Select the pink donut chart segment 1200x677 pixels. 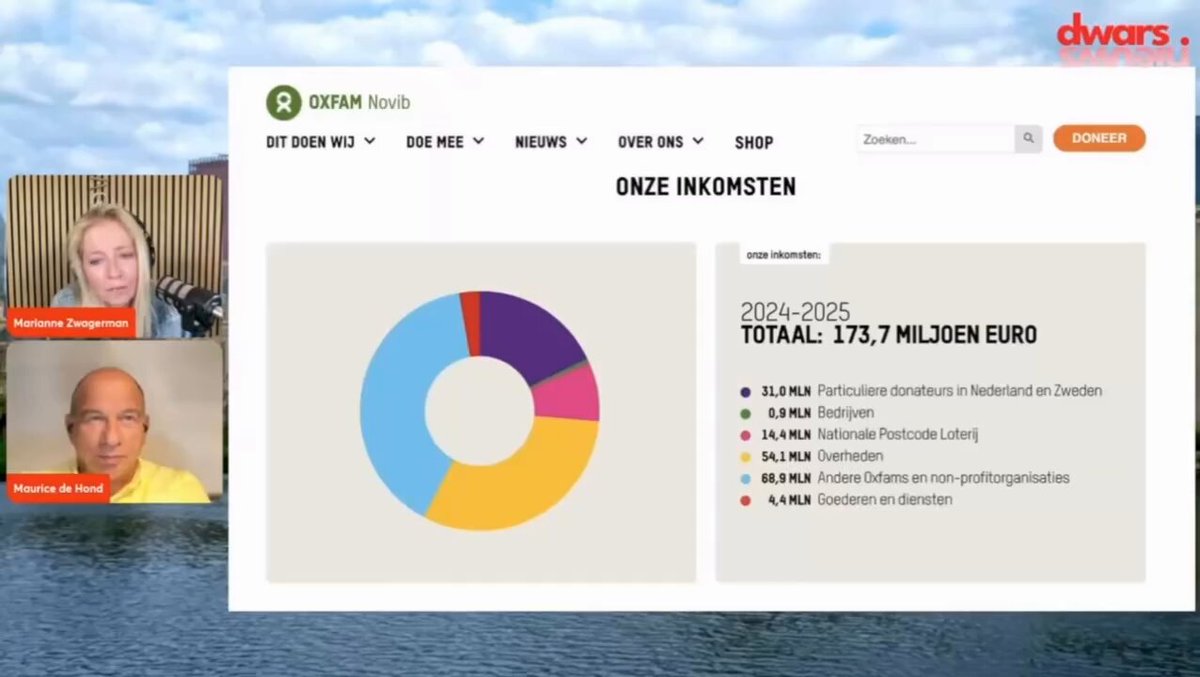(567, 392)
